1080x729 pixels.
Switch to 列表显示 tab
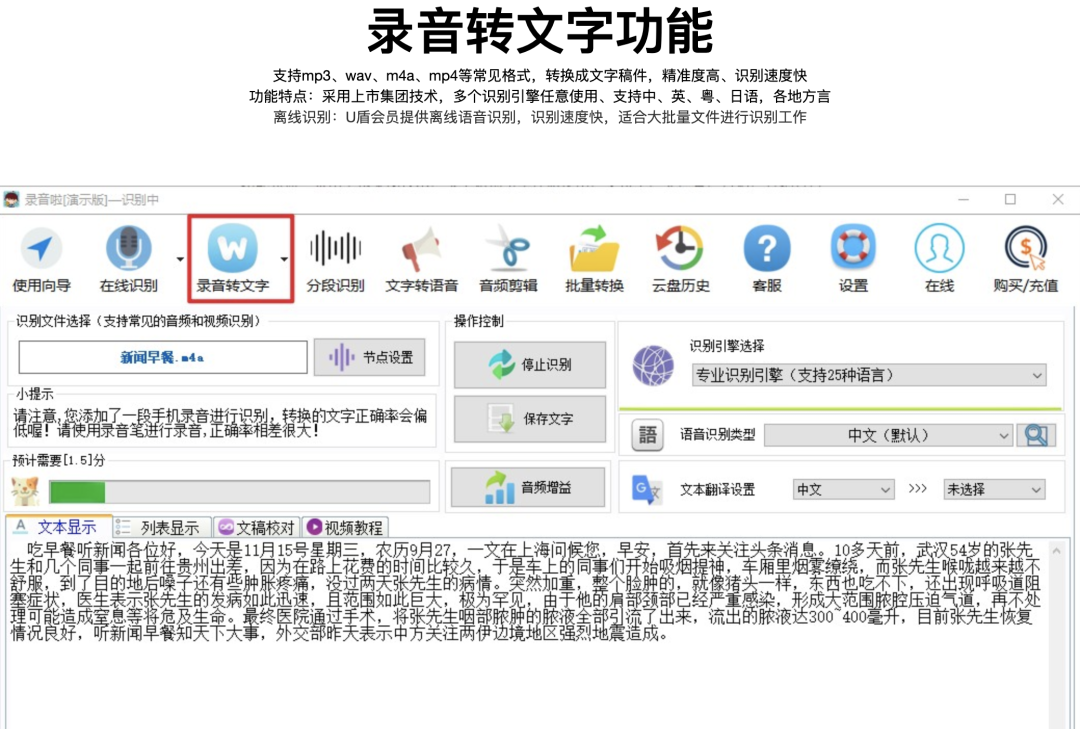click(x=161, y=527)
